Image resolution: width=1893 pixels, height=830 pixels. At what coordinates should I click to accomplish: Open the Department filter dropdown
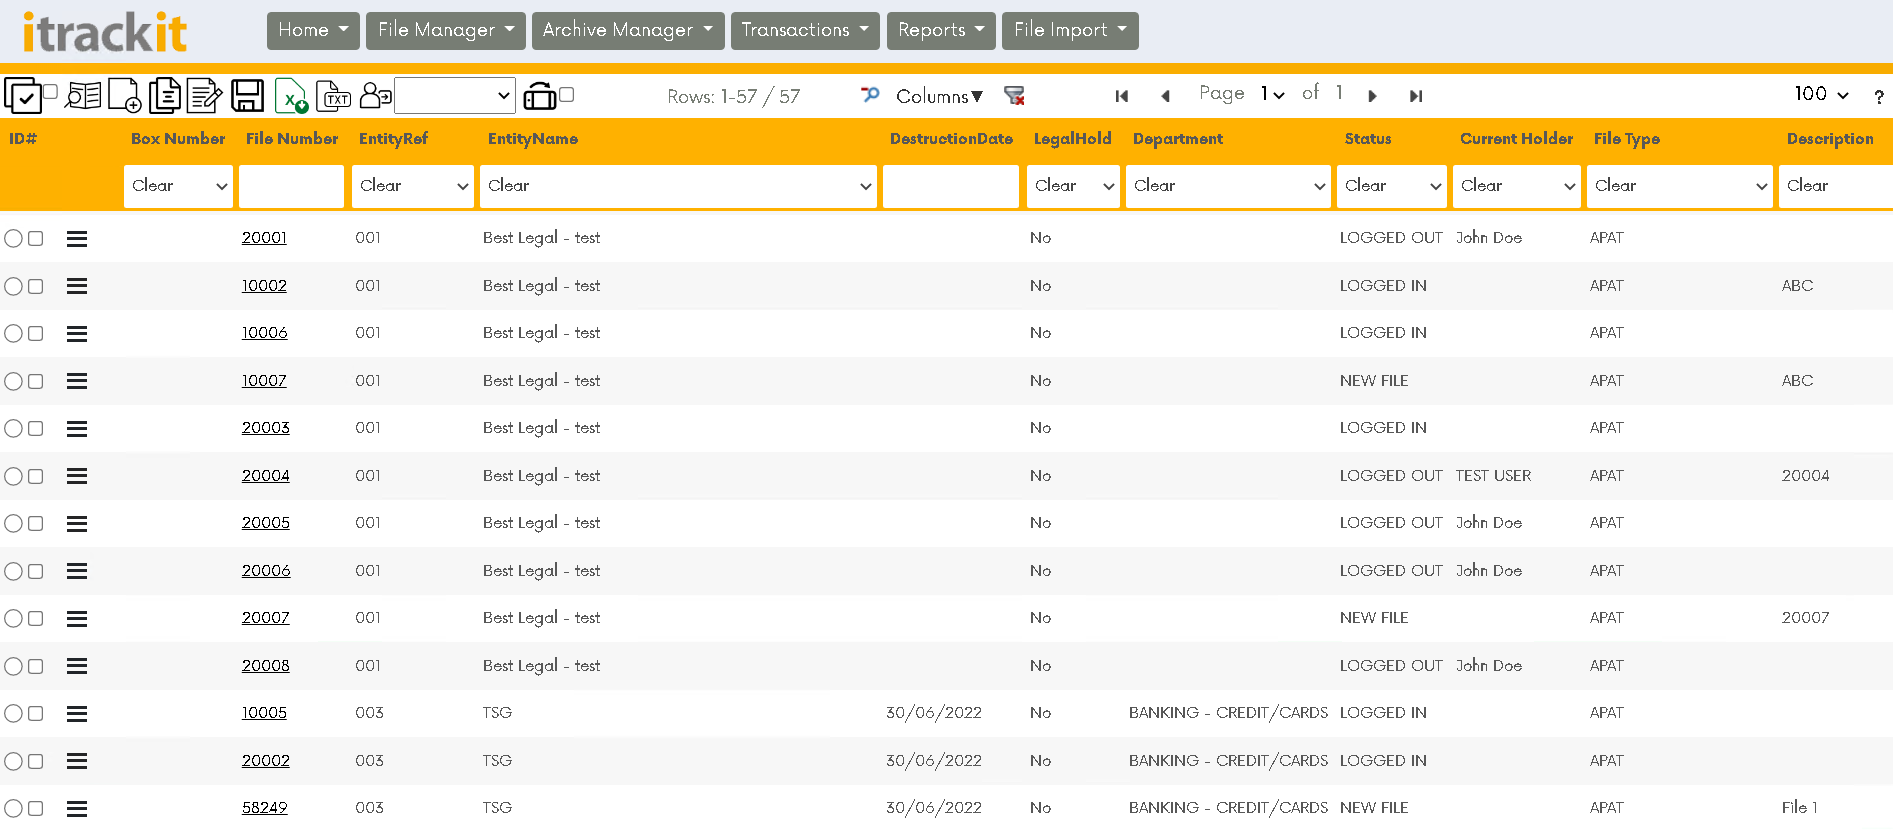[1228, 186]
